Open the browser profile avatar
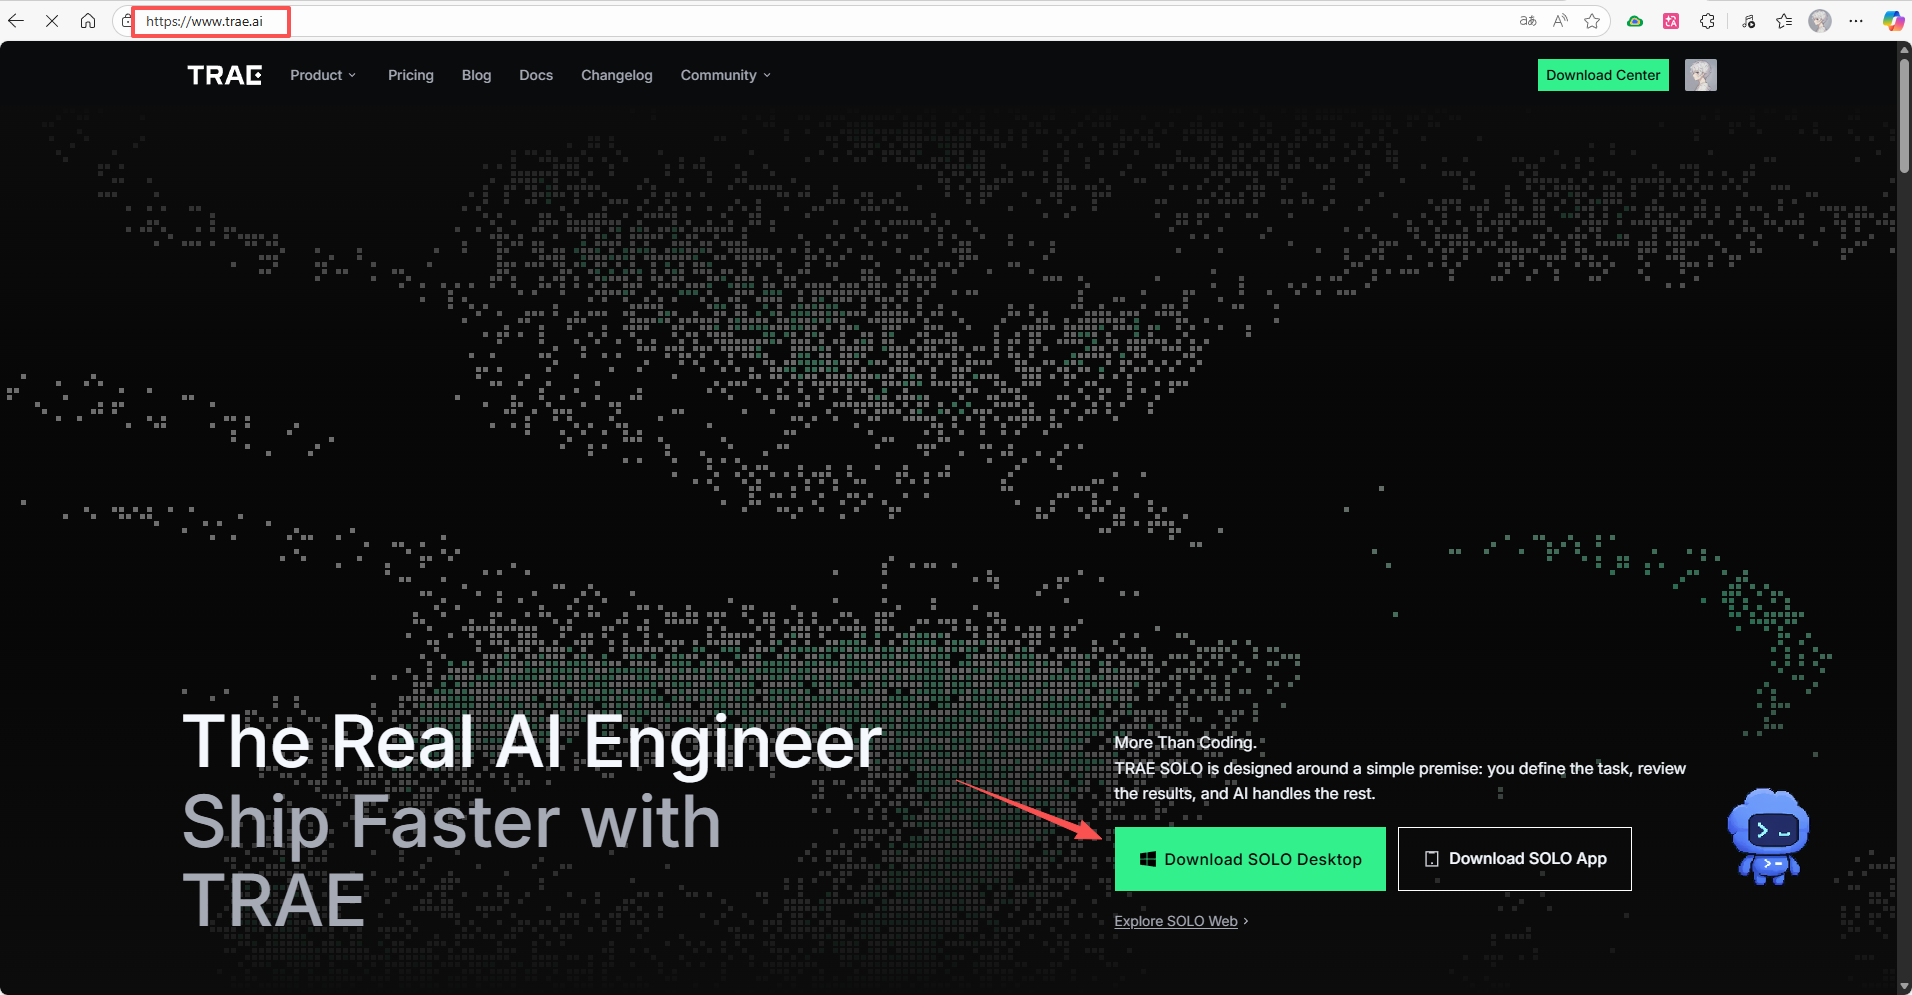 click(1820, 21)
